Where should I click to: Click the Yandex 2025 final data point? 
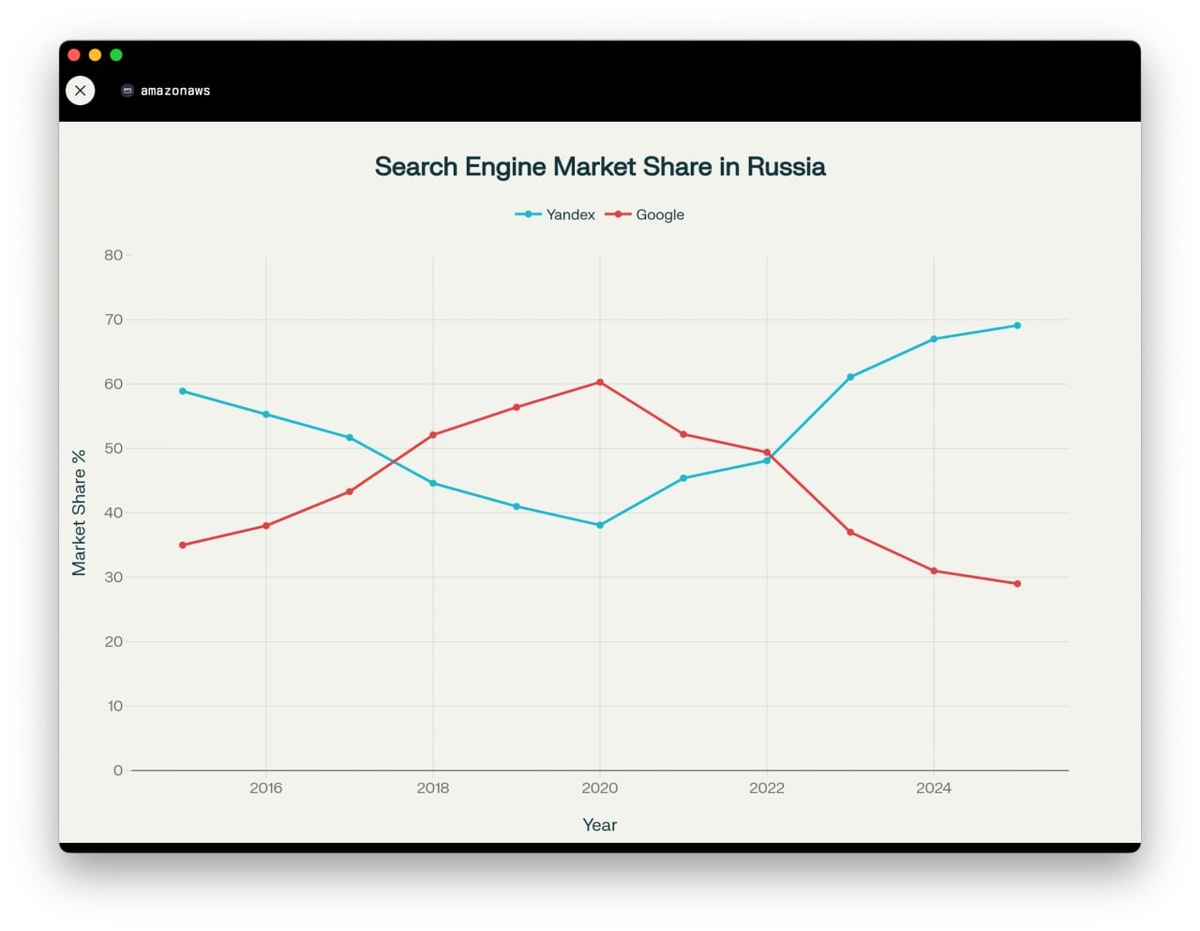pyautogui.click(x=1018, y=325)
